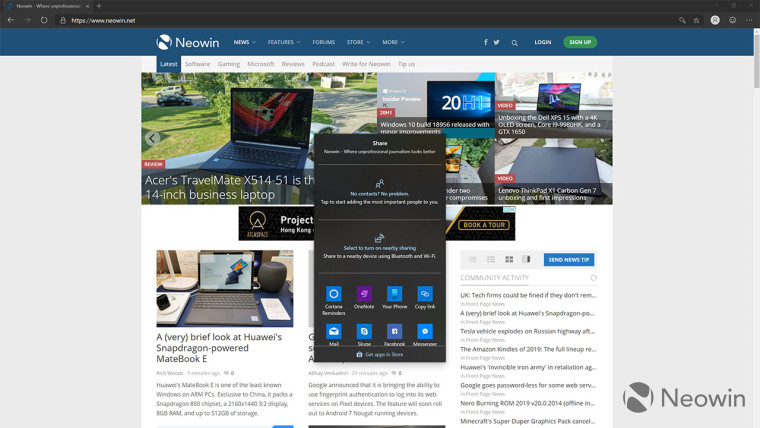Select the Latest tab

[169, 64]
